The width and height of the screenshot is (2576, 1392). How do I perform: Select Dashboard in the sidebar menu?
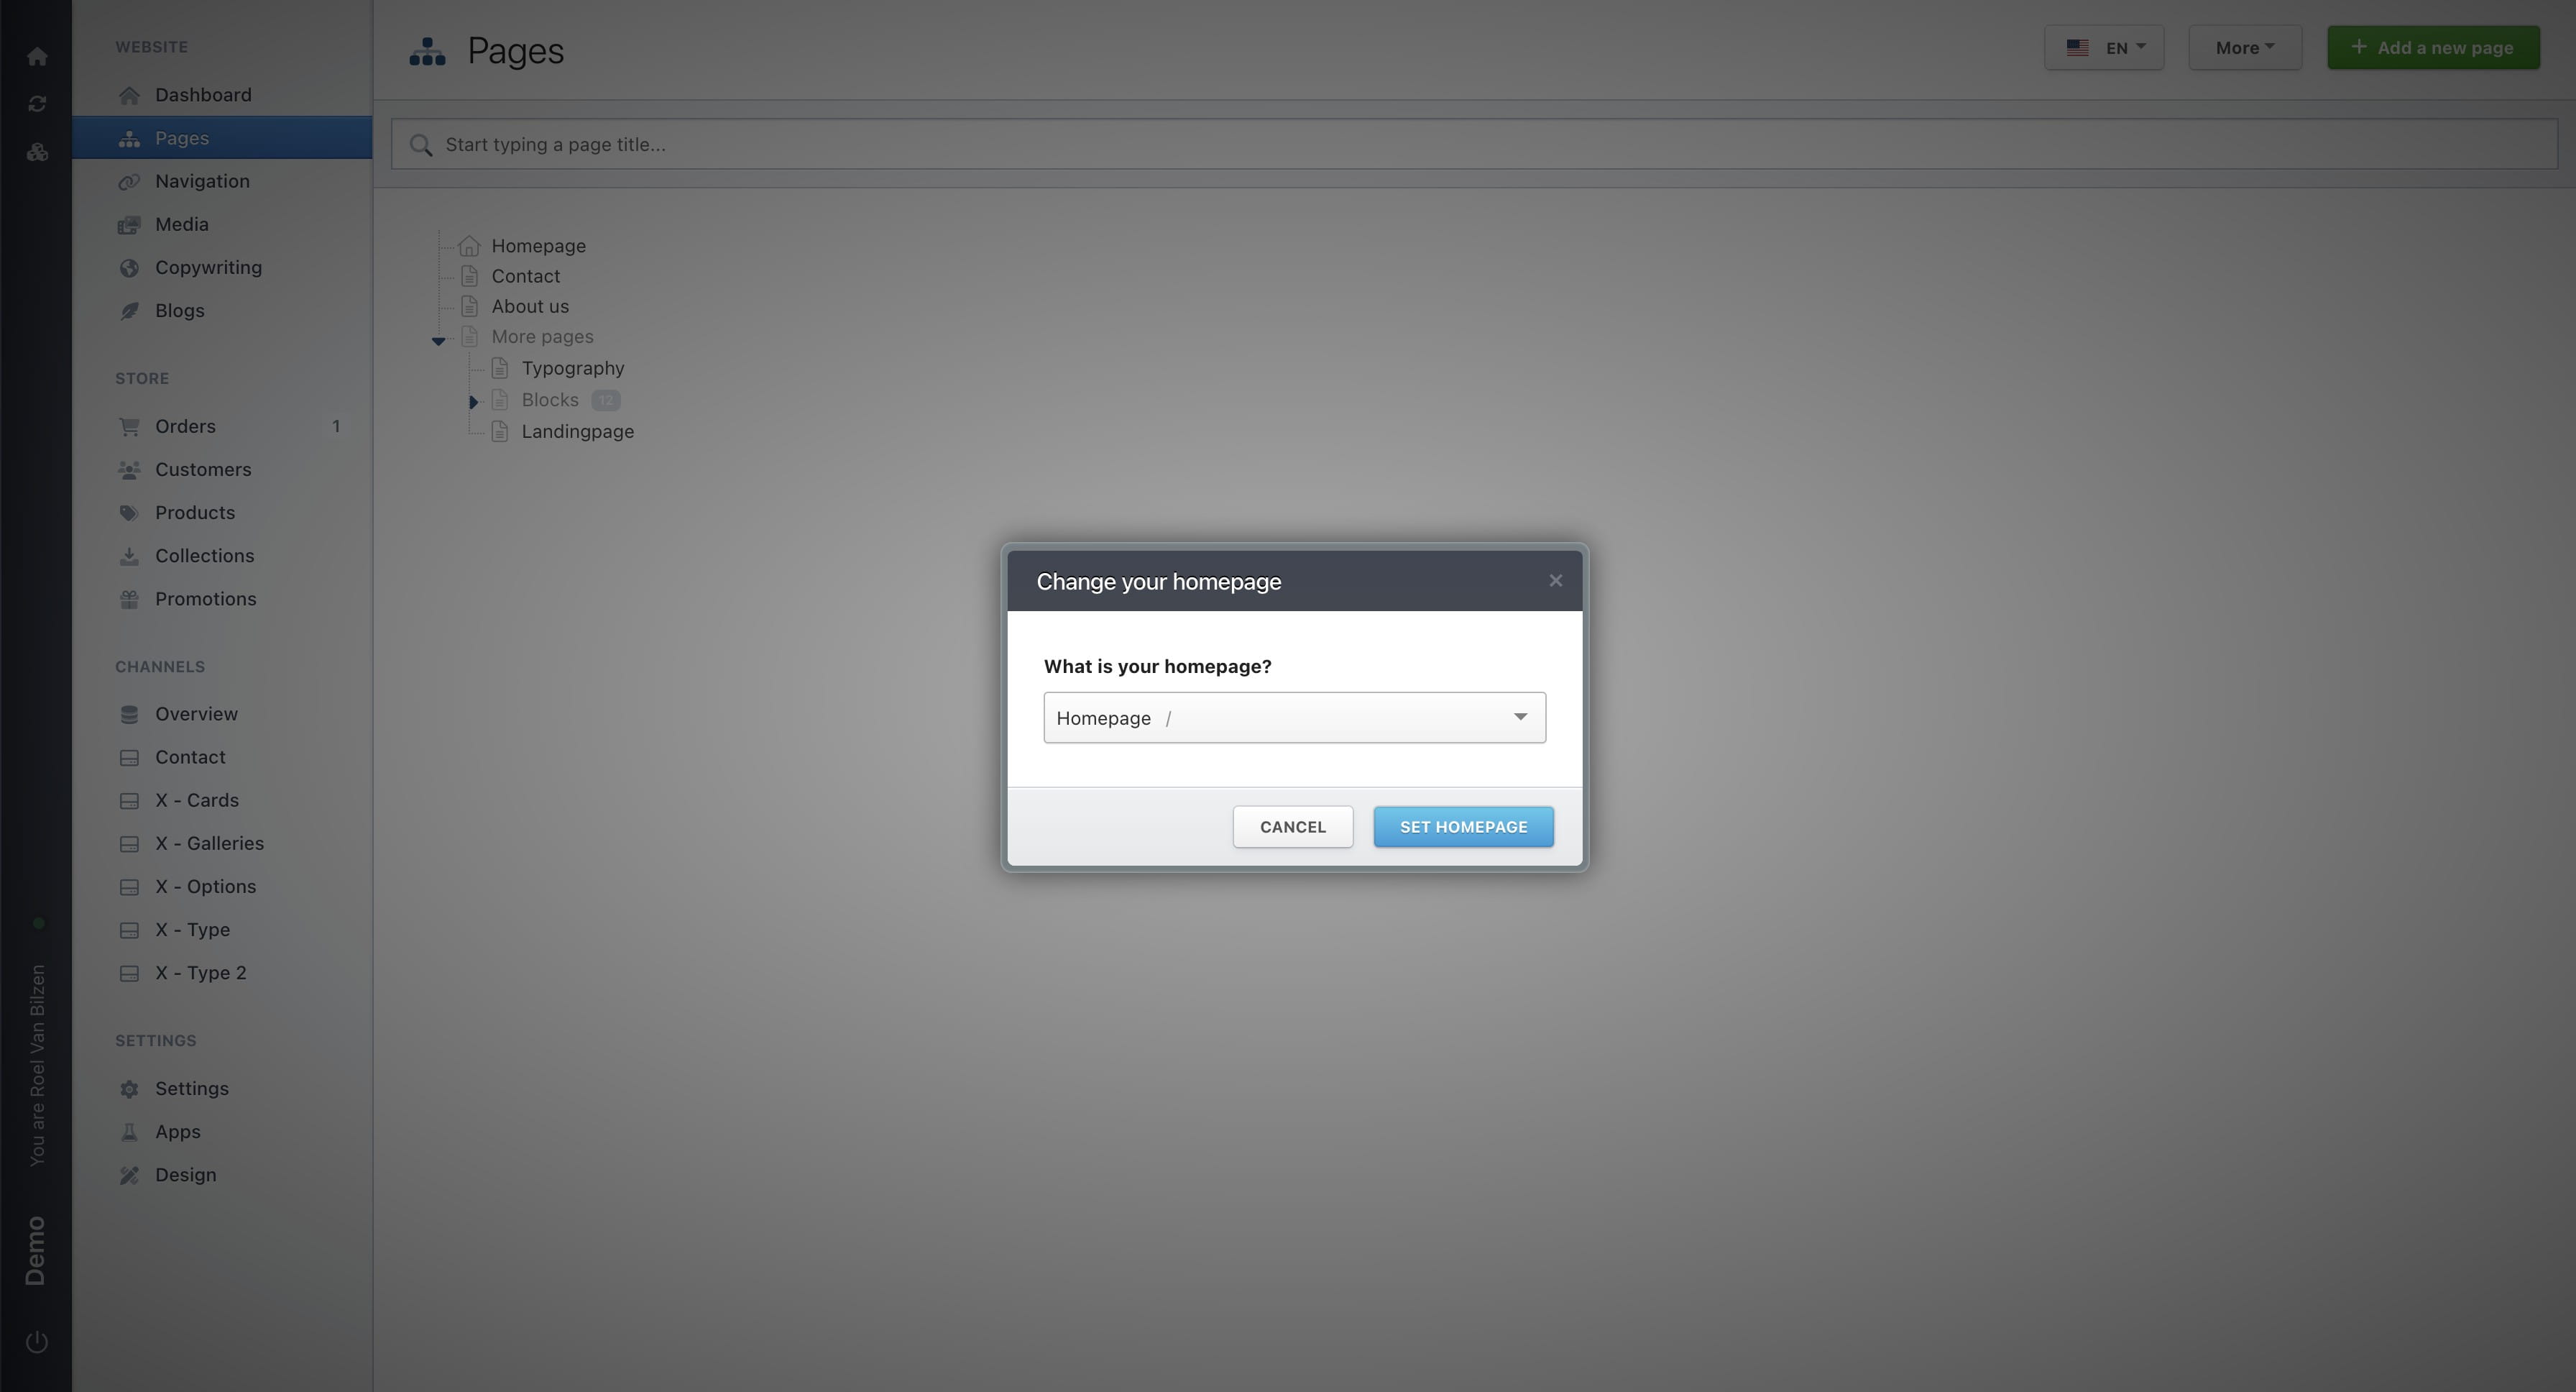coord(202,94)
